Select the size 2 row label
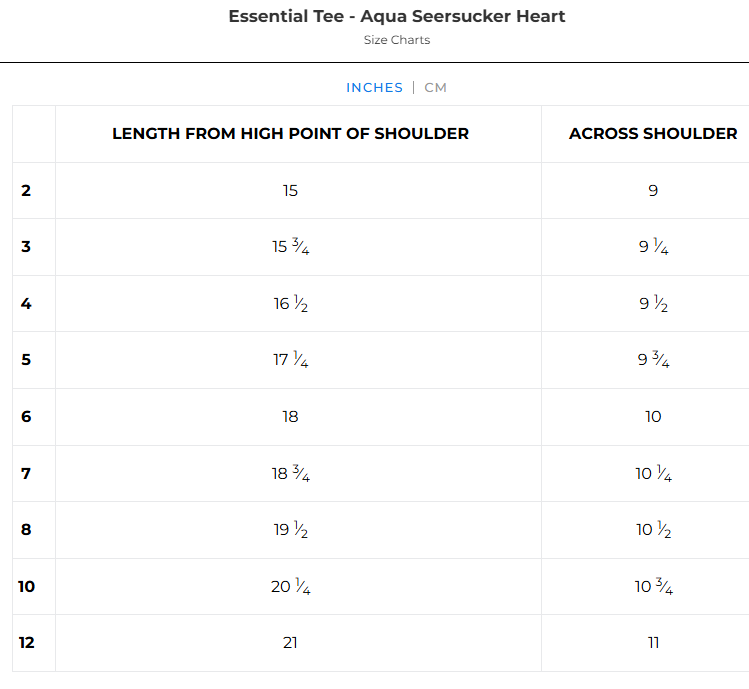Image resolution: width=749 pixels, height=689 pixels. pos(26,190)
